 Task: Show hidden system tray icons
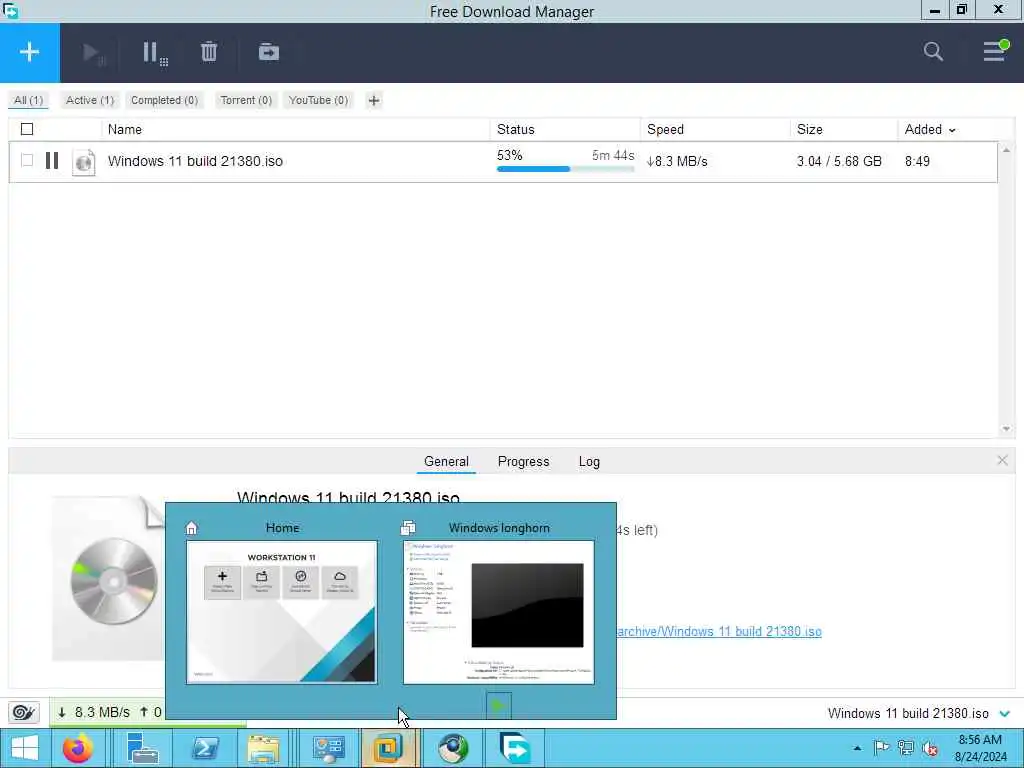[x=857, y=748]
